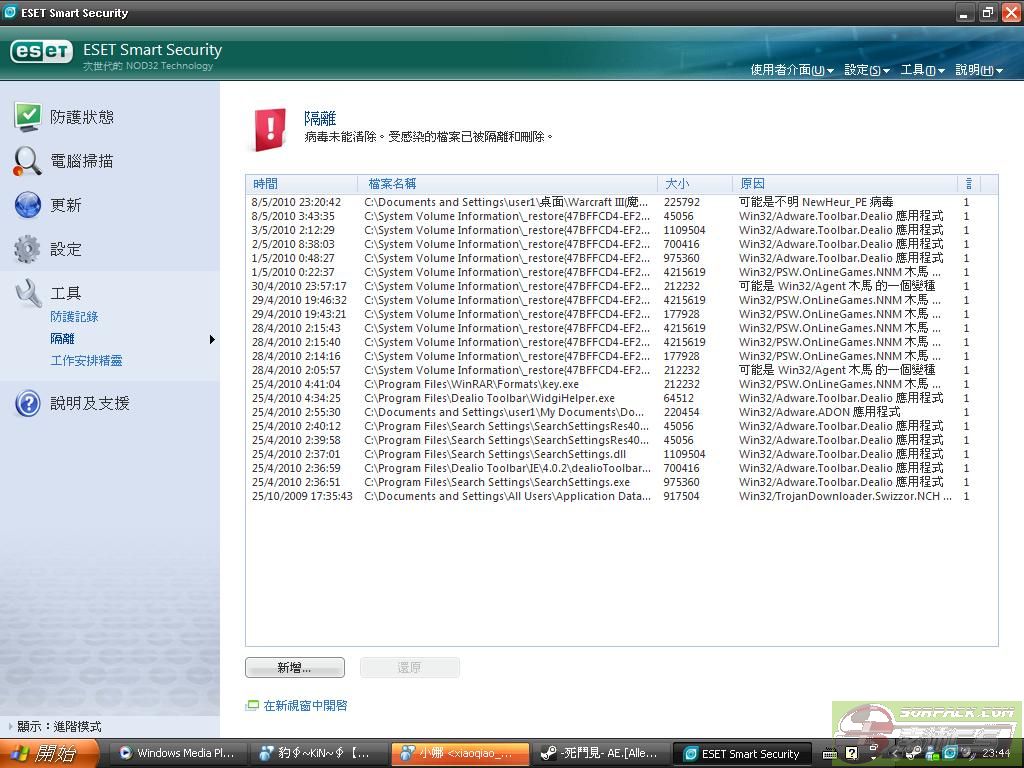
Task: Open Help and Support (說明及支援) question icon
Action: click(27, 403)
